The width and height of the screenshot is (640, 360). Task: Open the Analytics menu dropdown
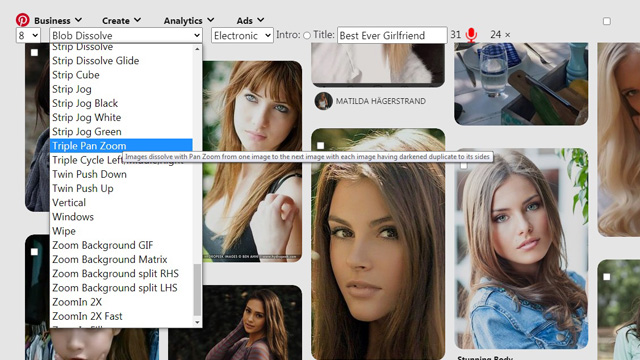tap(189, 20)
